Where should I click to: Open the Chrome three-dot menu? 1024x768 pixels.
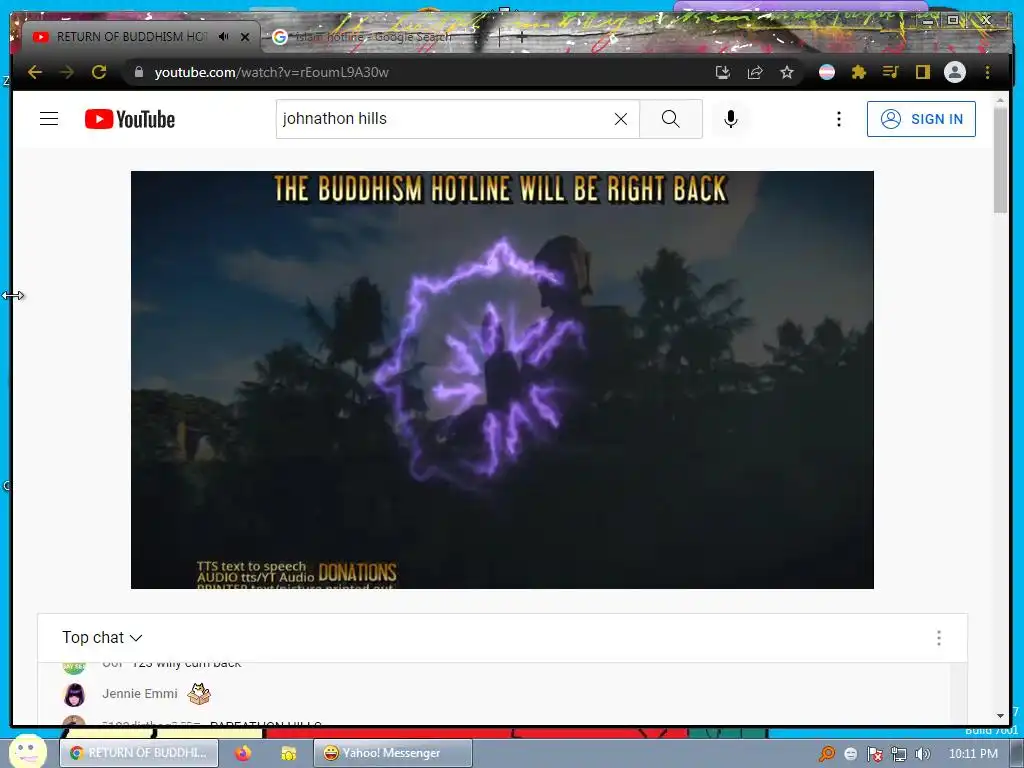[x=987, y=72]
